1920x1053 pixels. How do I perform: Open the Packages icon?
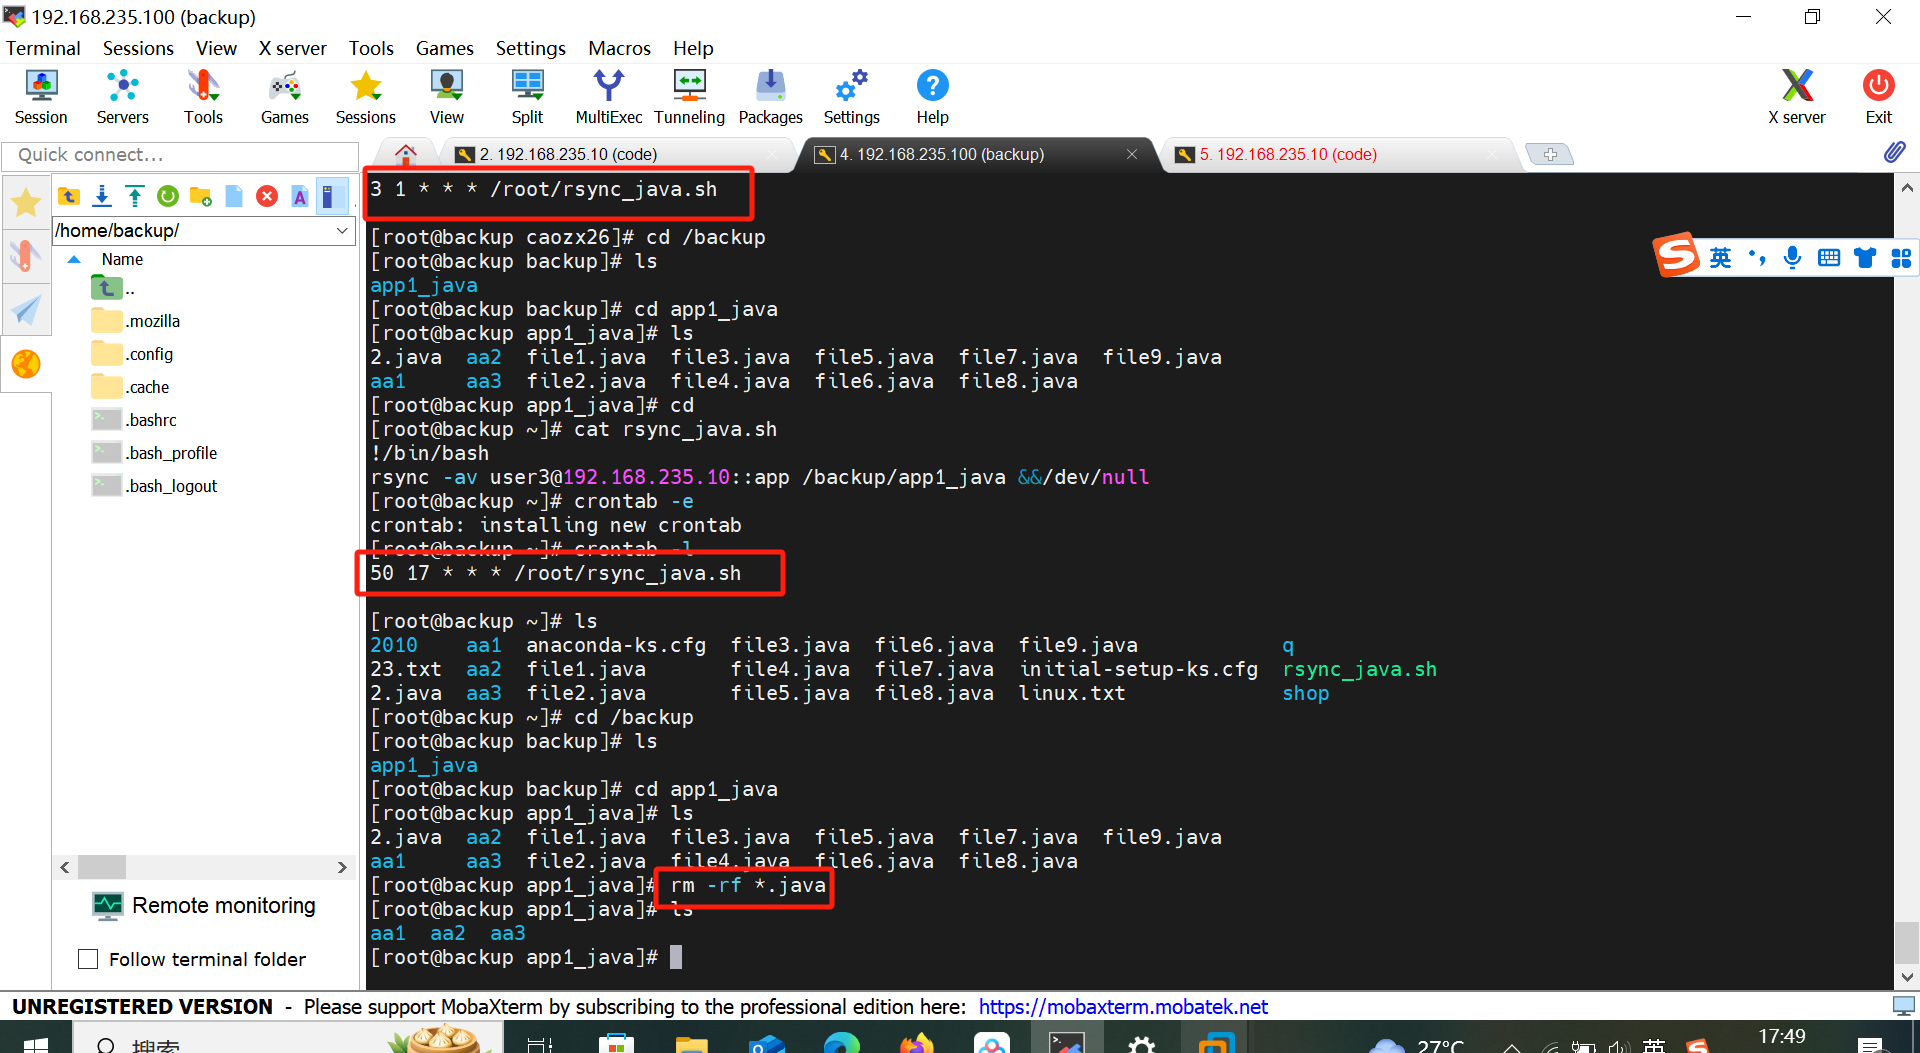coord(771,97)
